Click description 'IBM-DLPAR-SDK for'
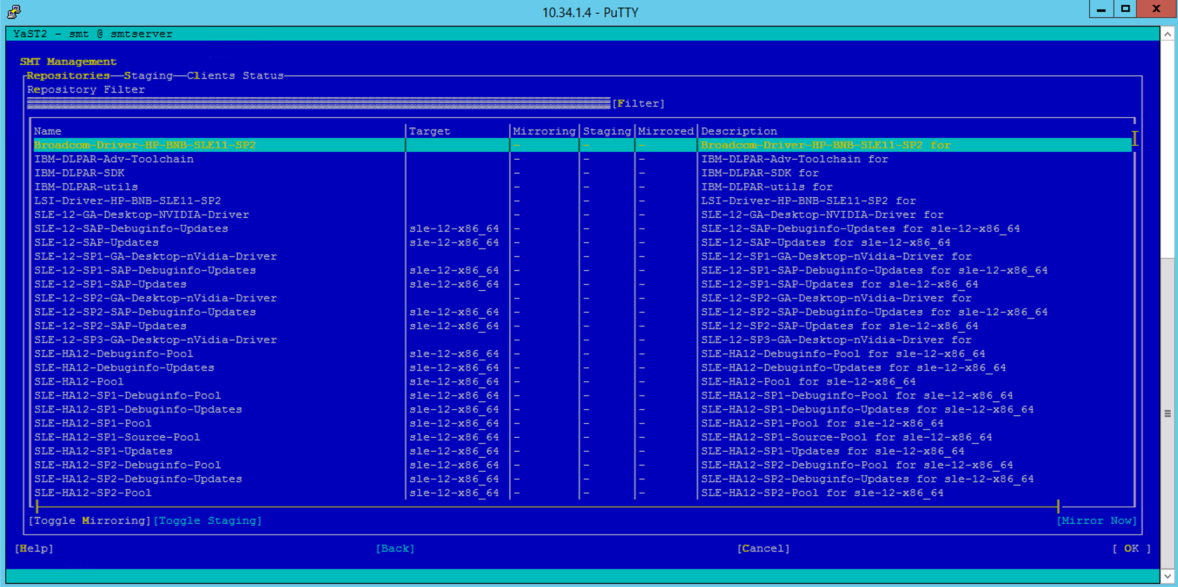1178x587 pixels. click(x=760, y=173)
